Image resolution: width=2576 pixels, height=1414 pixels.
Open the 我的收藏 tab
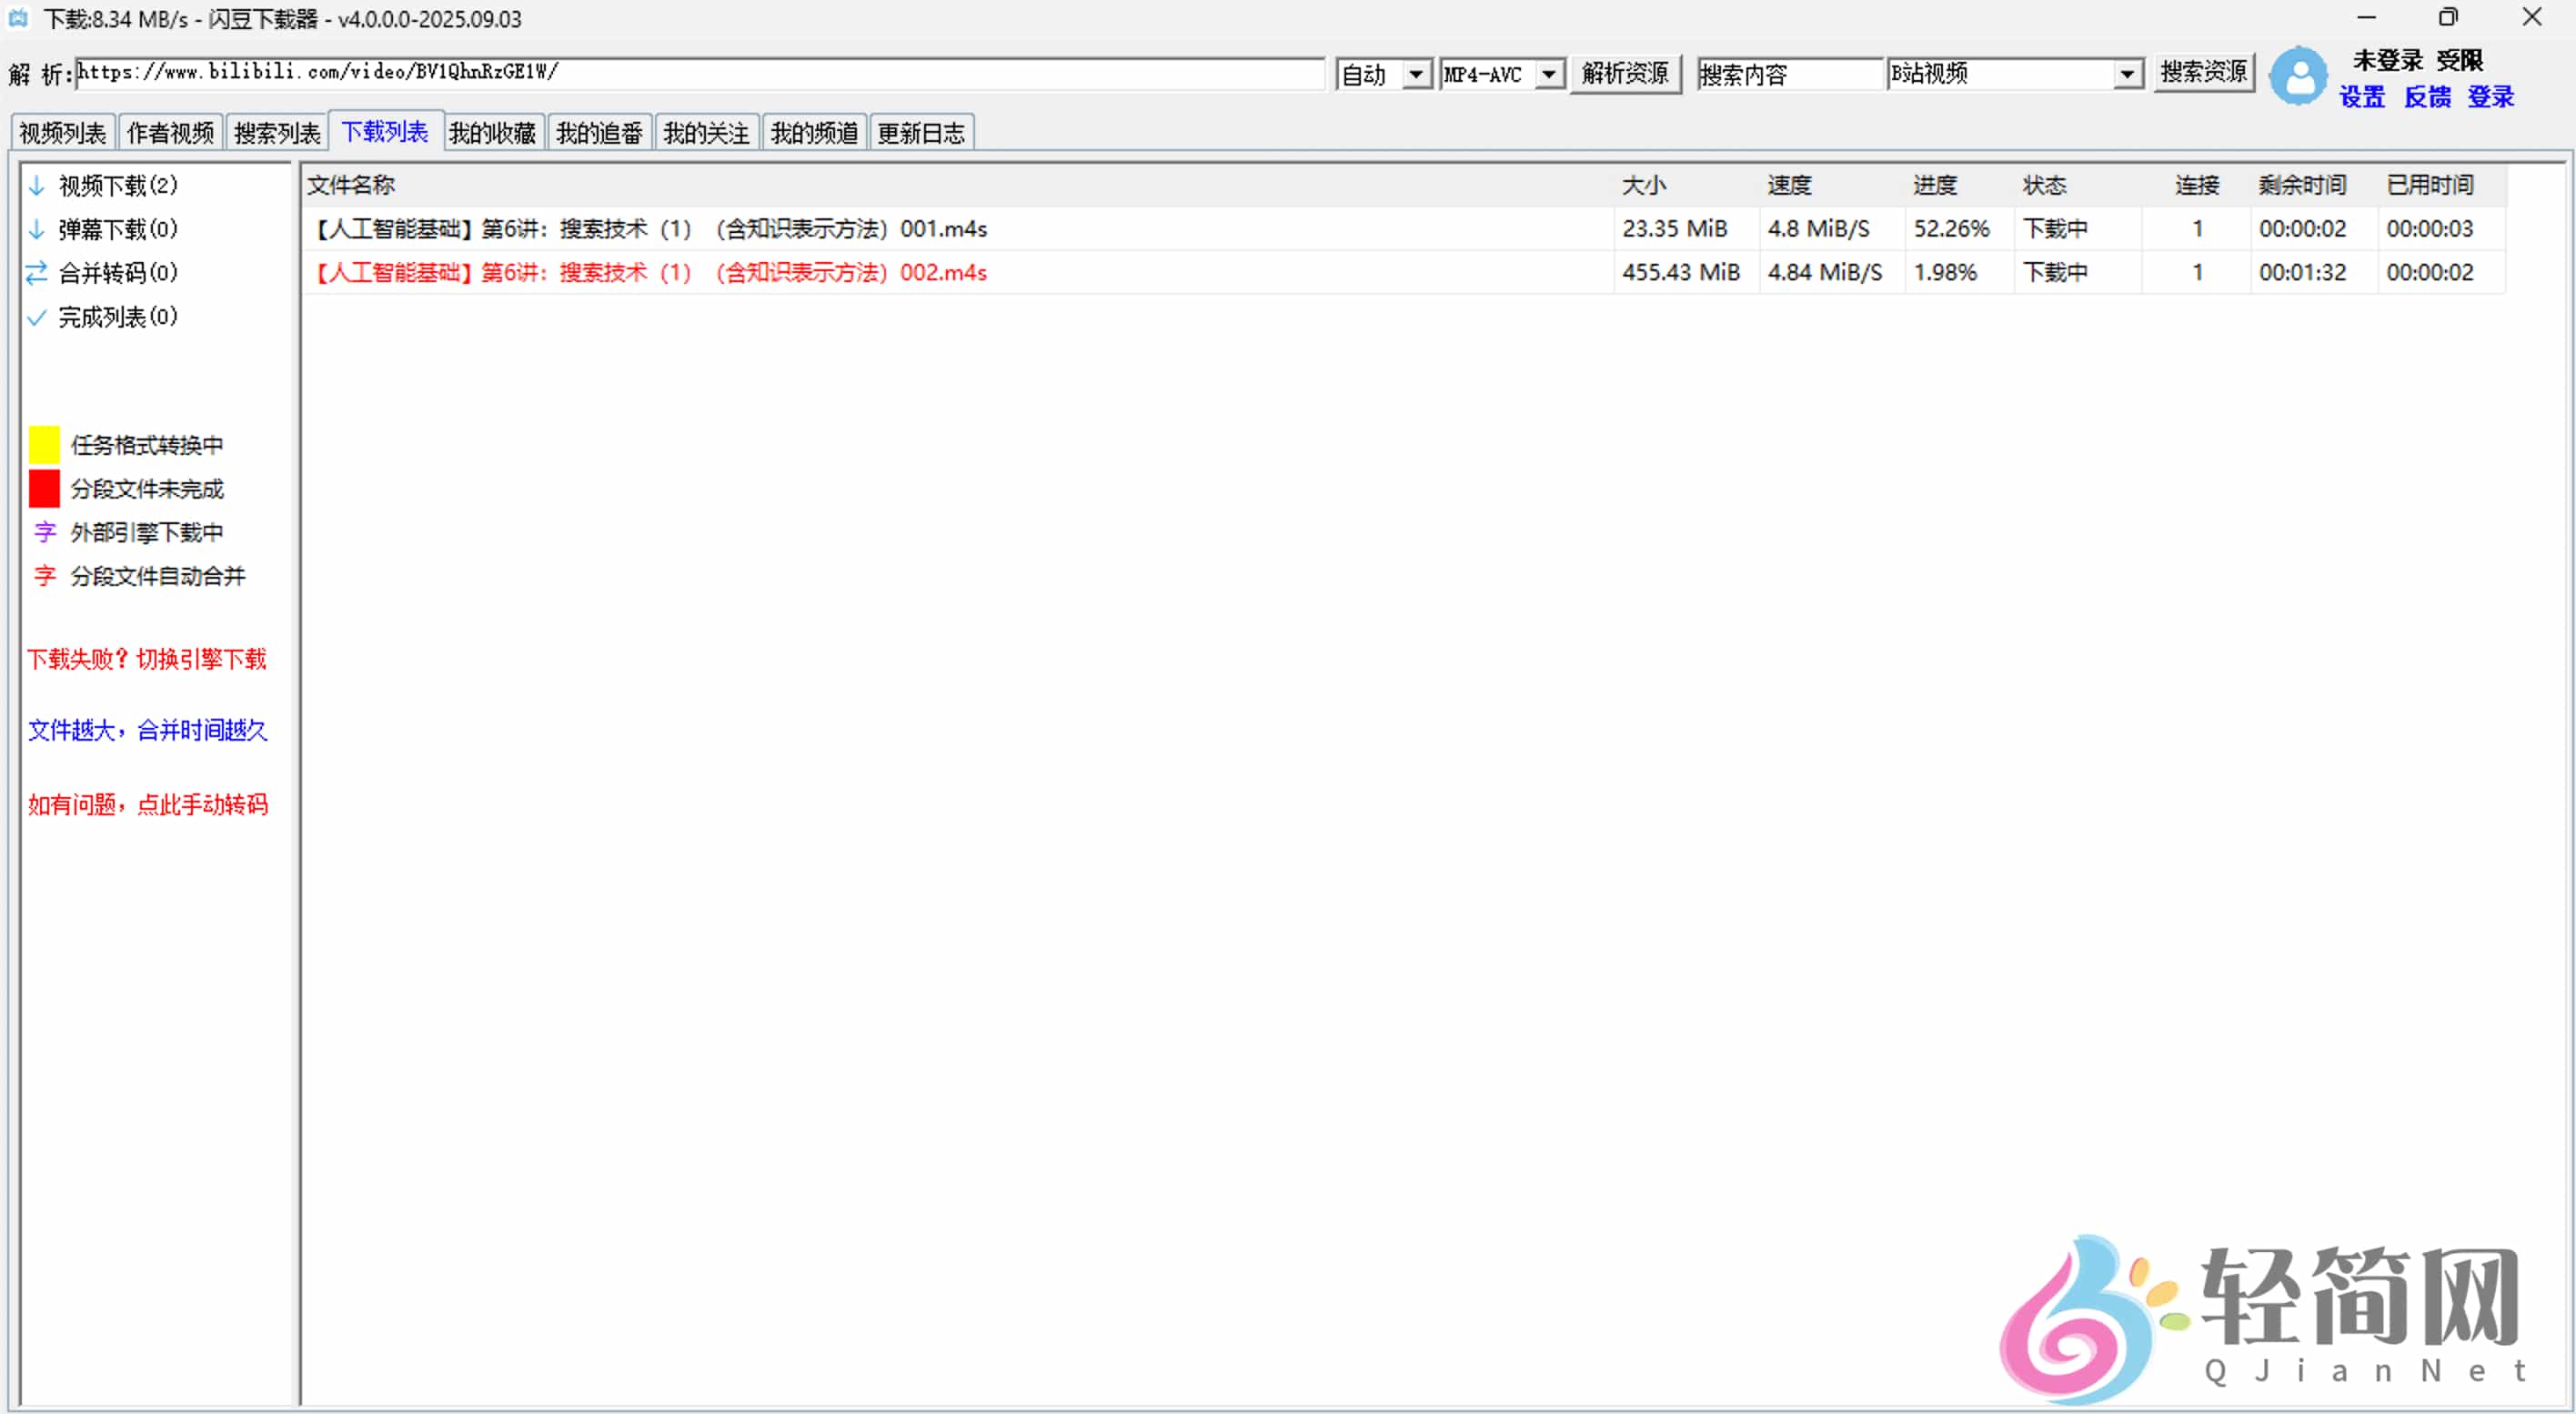(492, 133)
